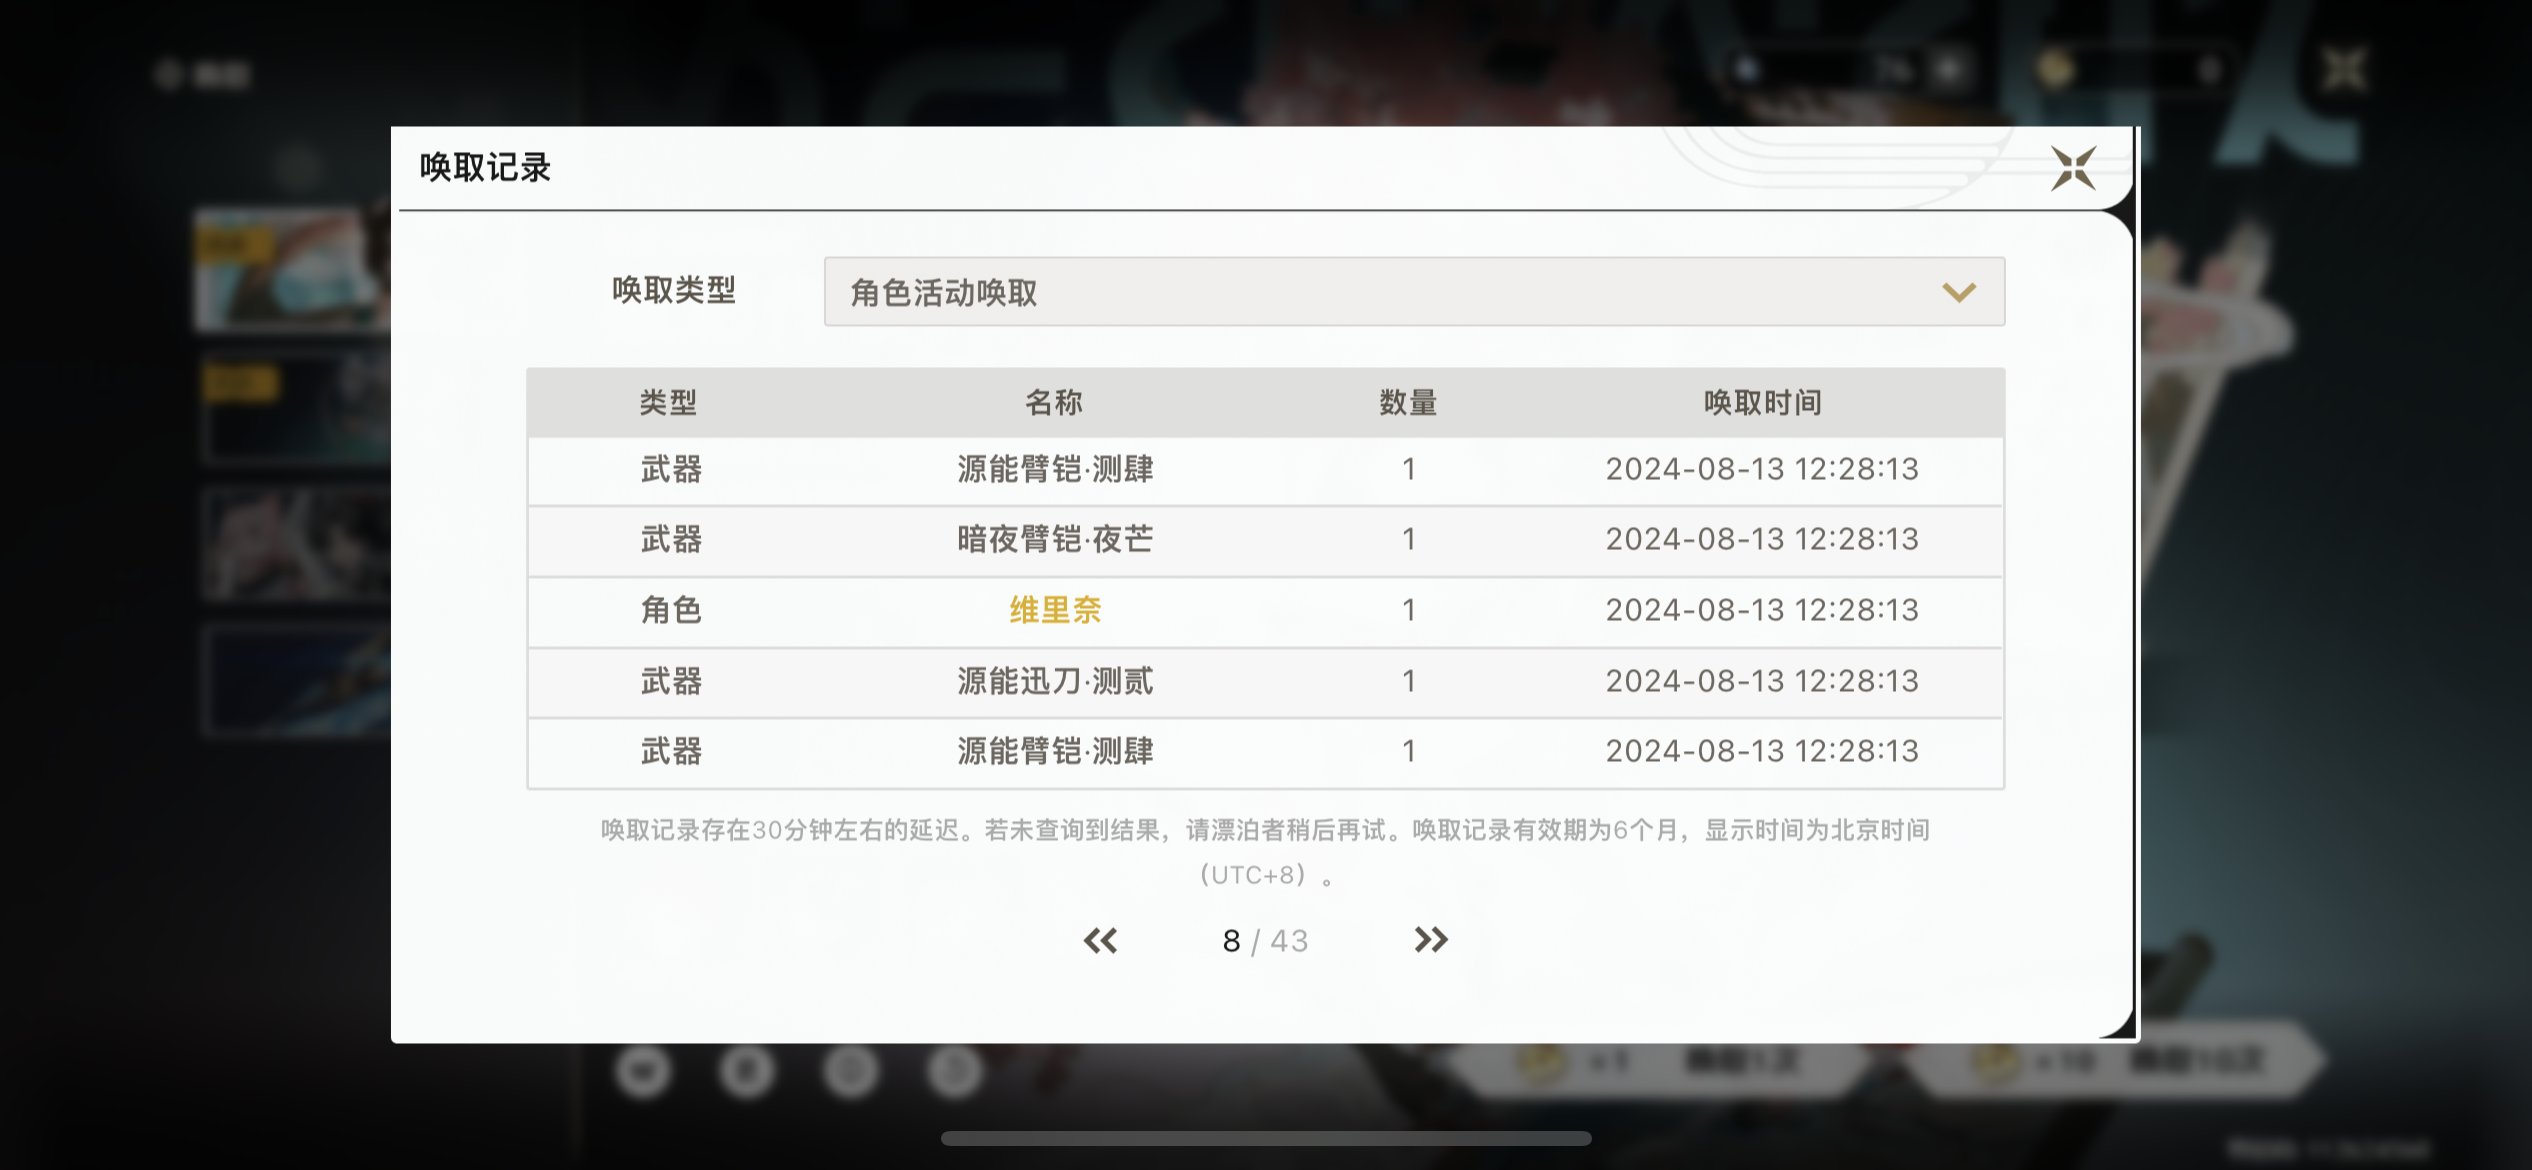Click fourth blurred round icon below dialog
Screen dimensions: 2532x1170
(x=955, y=1071)
